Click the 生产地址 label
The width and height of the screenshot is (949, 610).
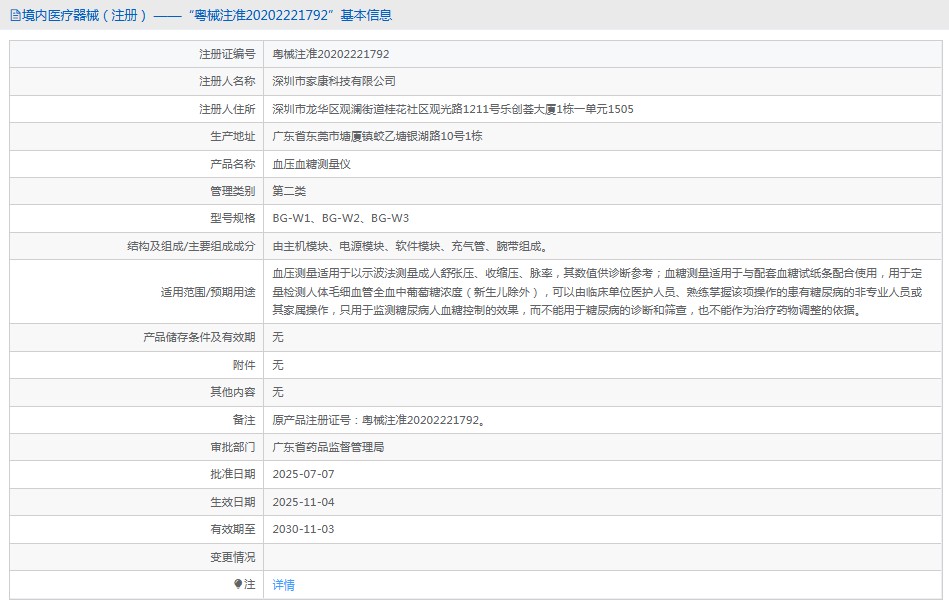tap(232, 136)
